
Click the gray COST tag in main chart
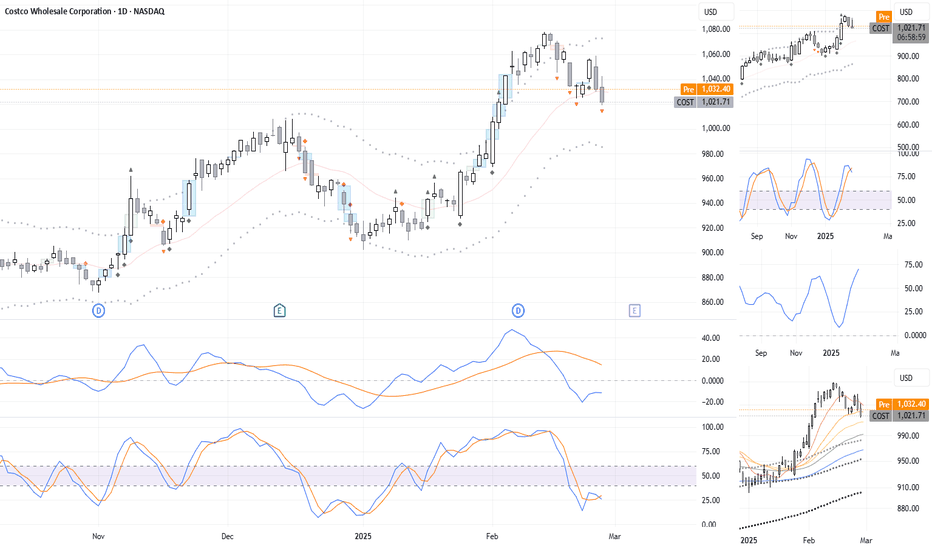[685, 102]
